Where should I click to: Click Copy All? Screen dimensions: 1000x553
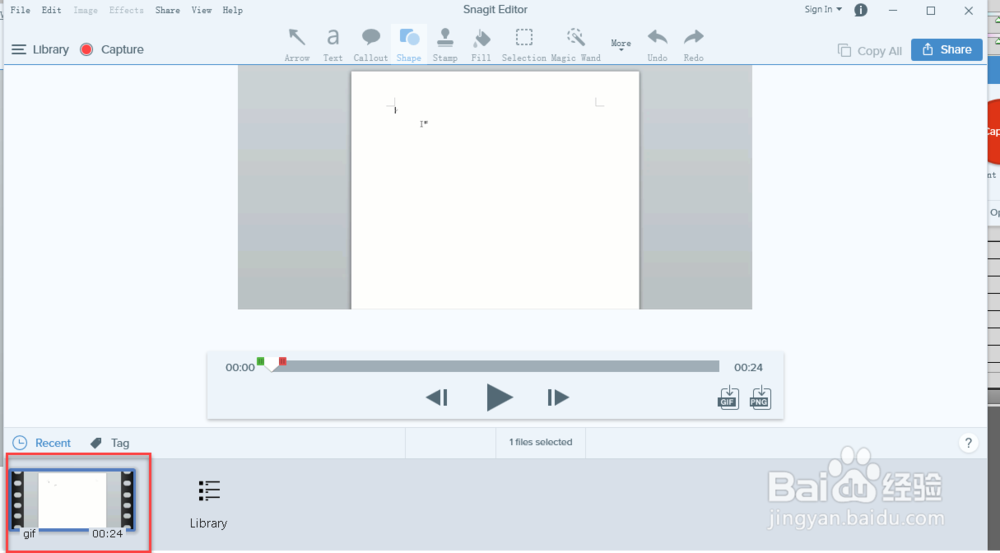pos(870,51)
